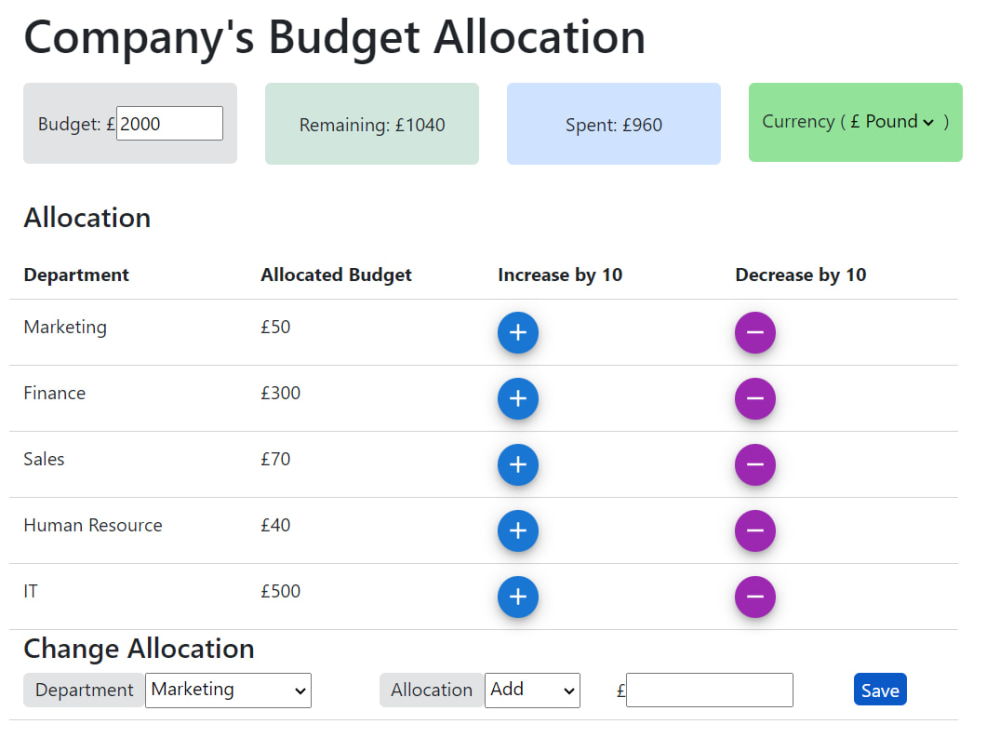Open the Currency Pound dropdown
Viewport: 1000px width, 751px height.
click(x=892, y=122)
